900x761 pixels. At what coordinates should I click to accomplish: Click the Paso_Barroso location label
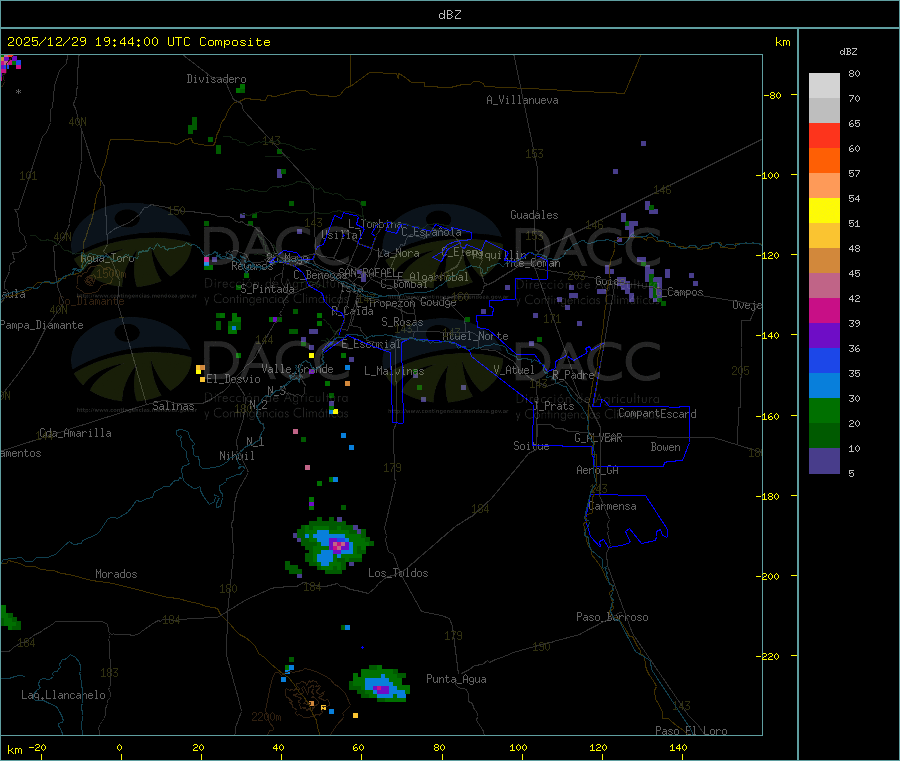pyautogui.click(x=612, y=617)
